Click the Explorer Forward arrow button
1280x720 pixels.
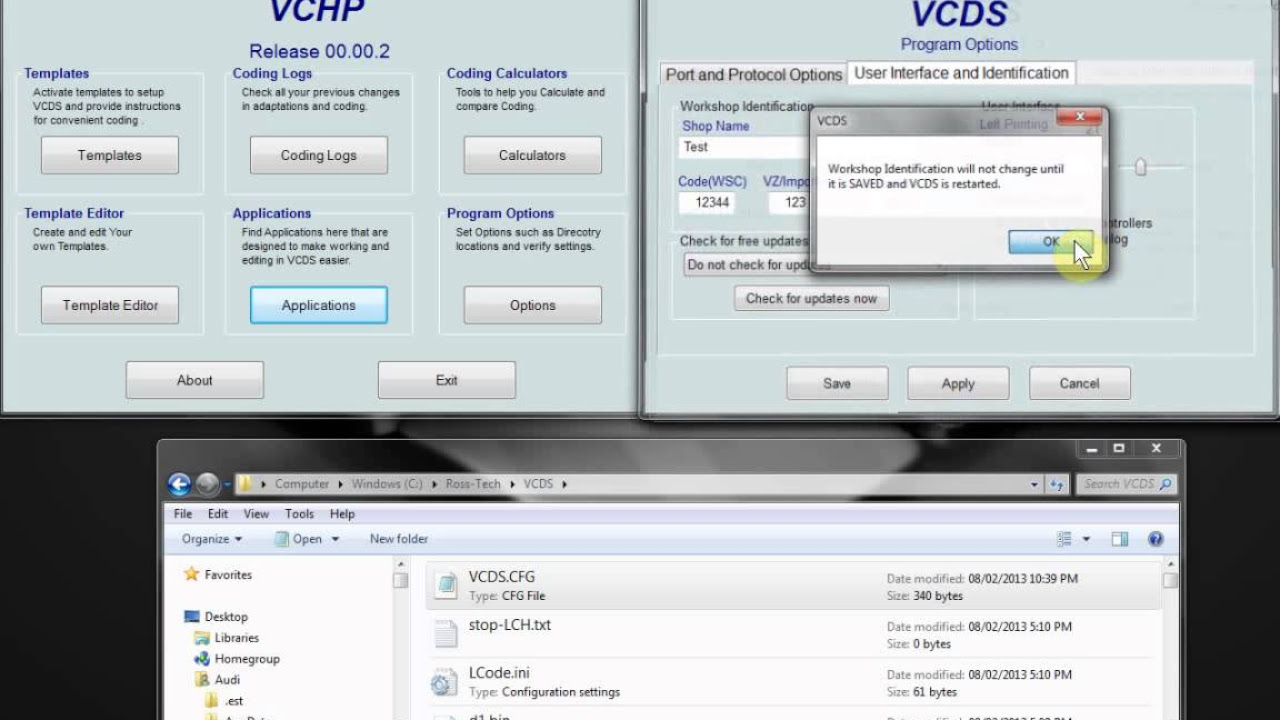207,485
